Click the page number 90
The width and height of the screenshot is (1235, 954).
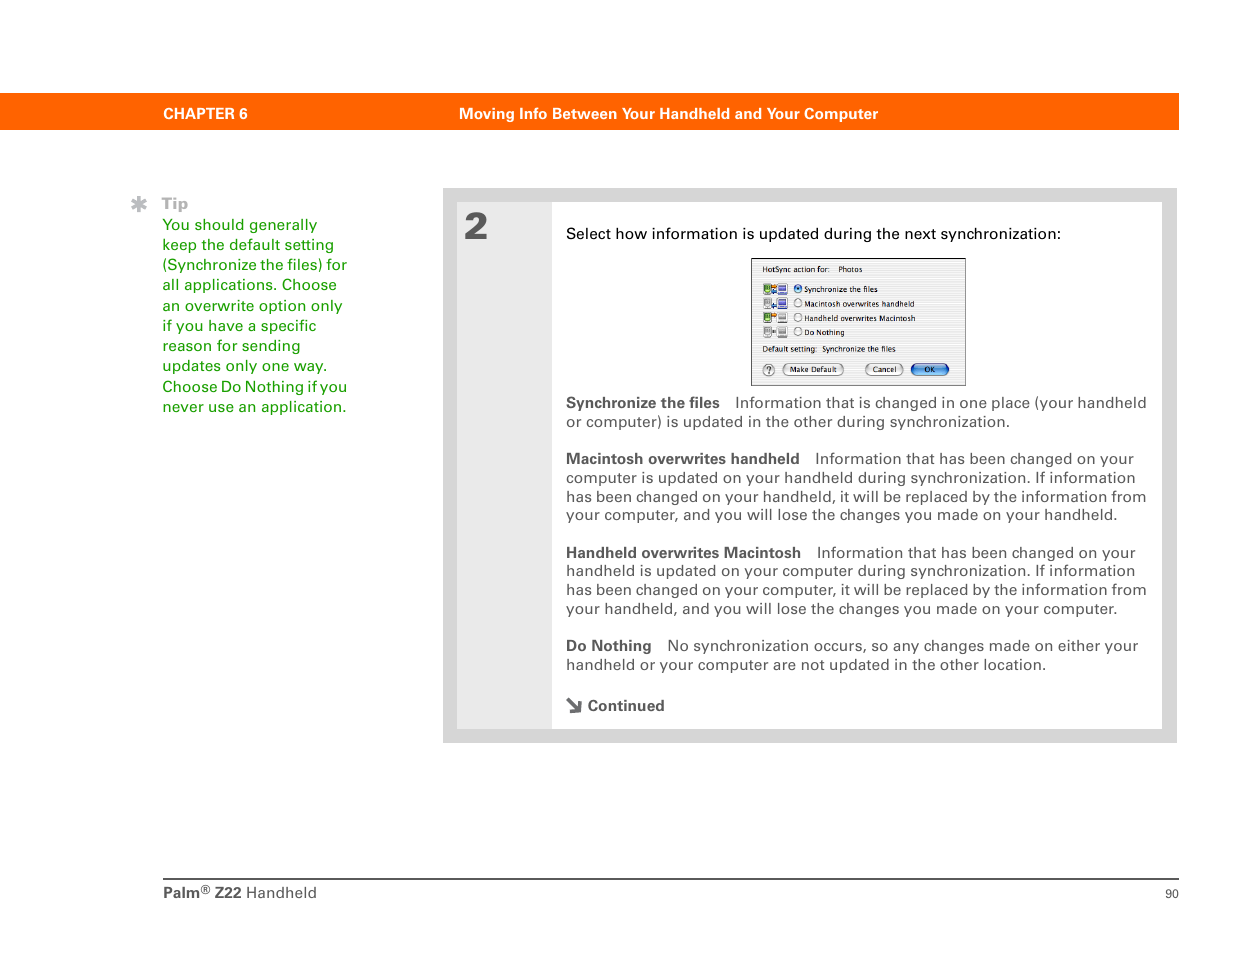1172,894
